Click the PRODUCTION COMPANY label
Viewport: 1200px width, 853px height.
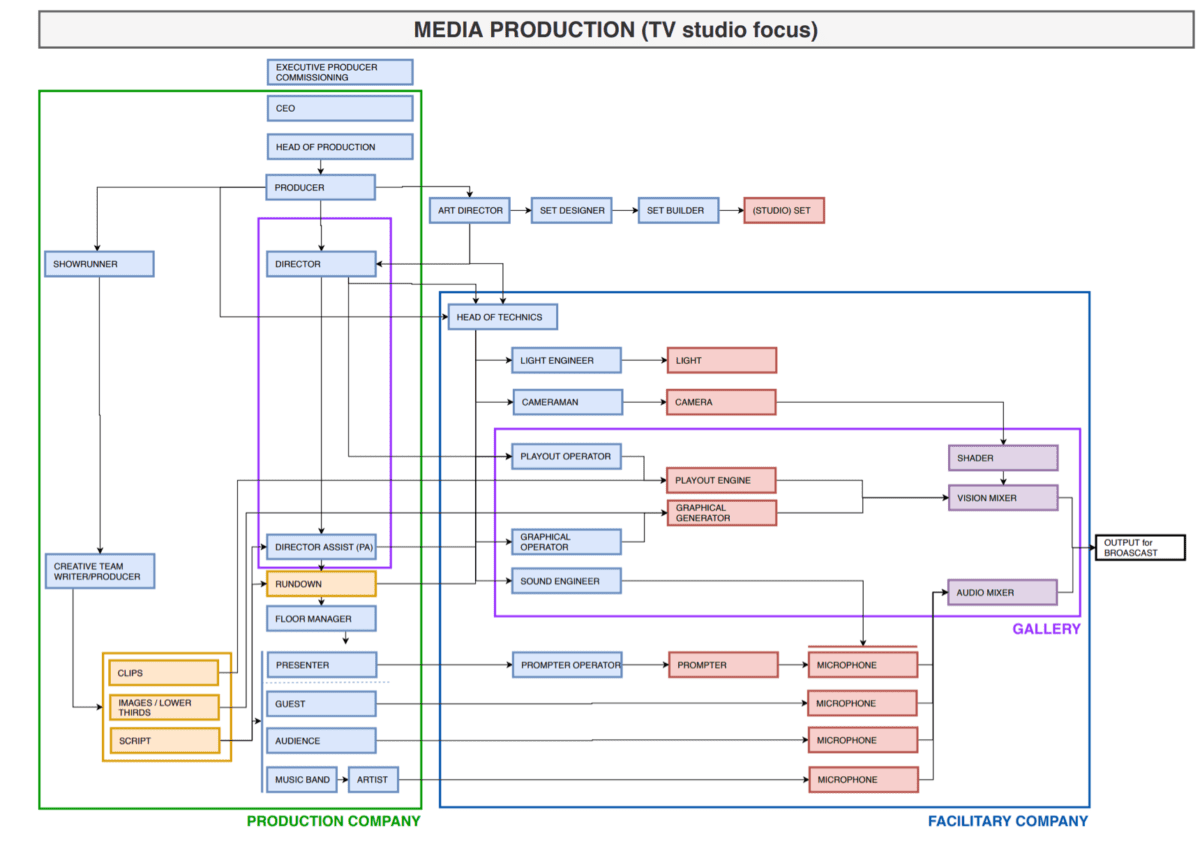332,821
